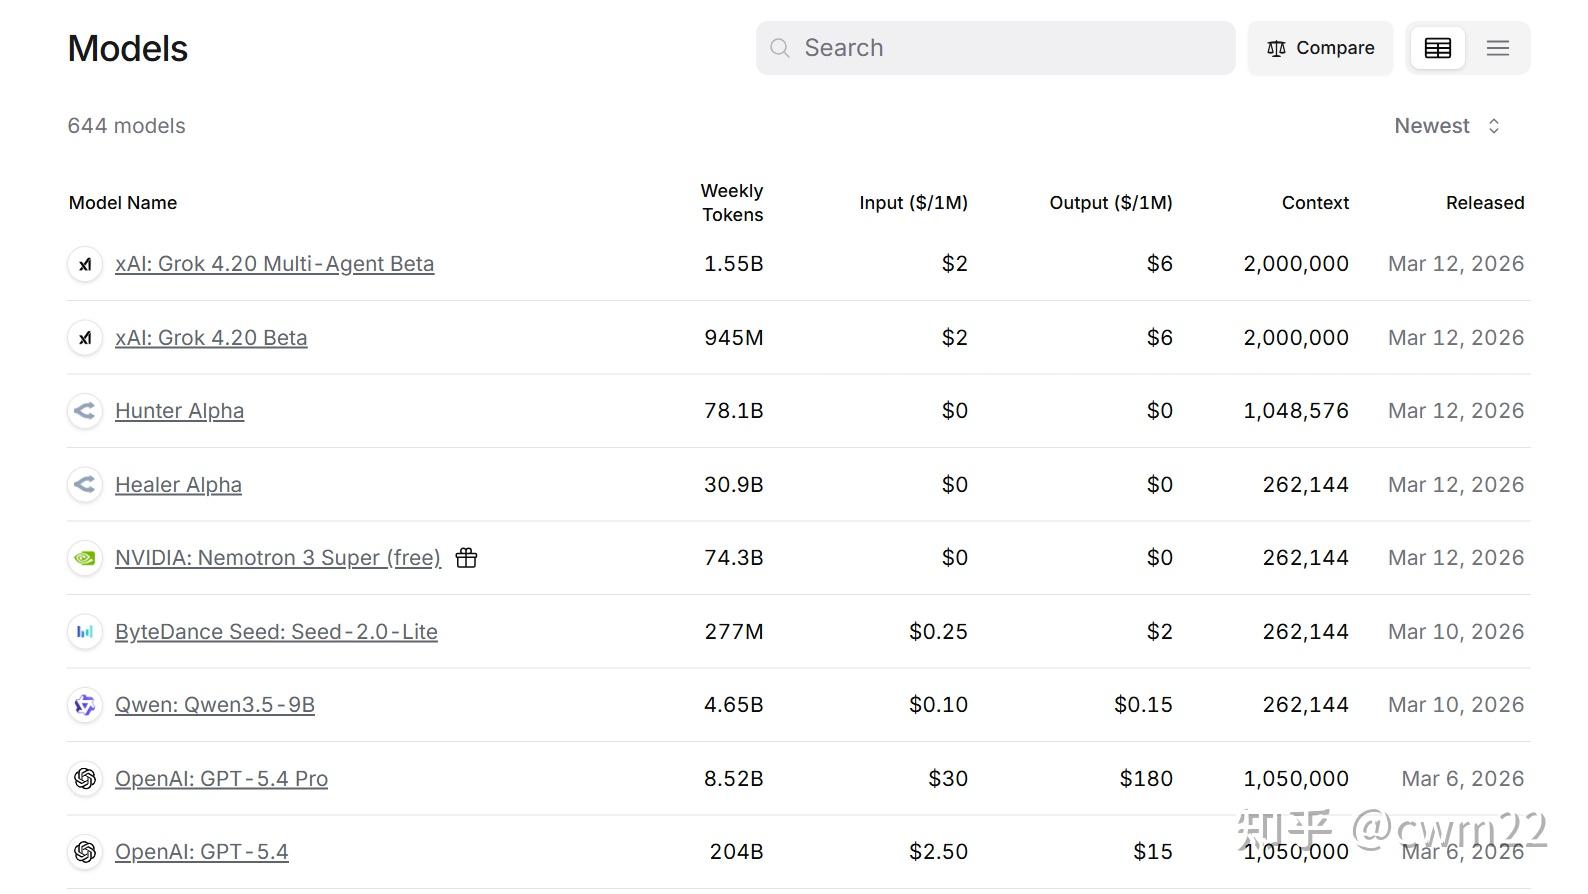
Task: Click the Output ($/1M) column header
Action: click(x=1111, y=203)
